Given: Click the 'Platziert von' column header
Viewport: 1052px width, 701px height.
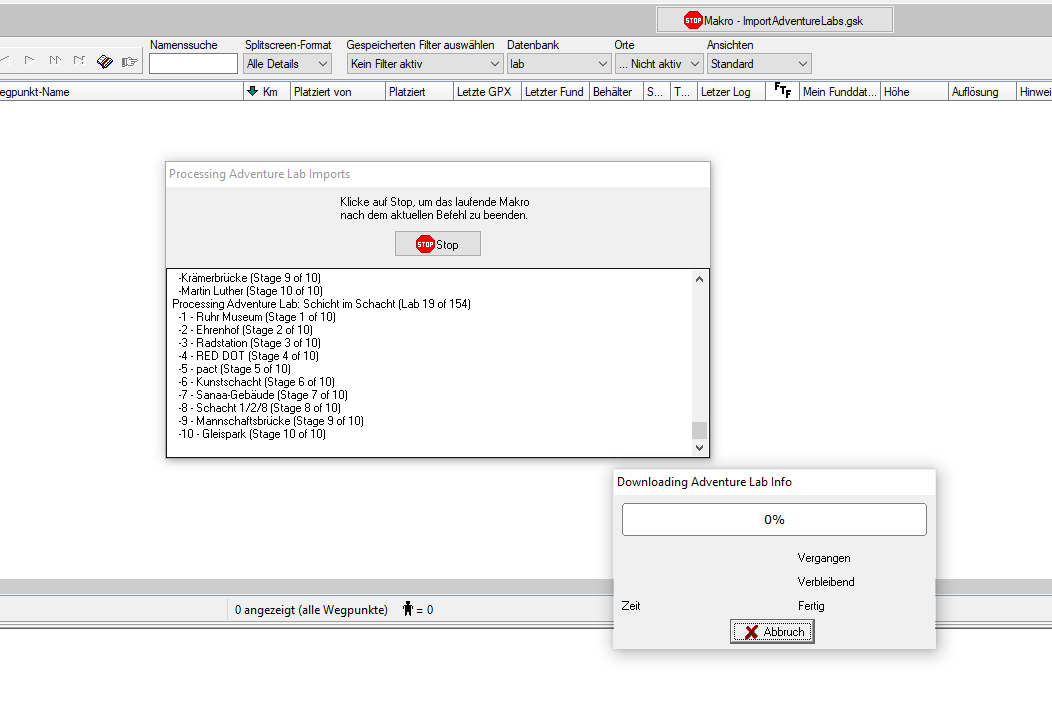Looking at the screenshot, I should tap(337, 92).
